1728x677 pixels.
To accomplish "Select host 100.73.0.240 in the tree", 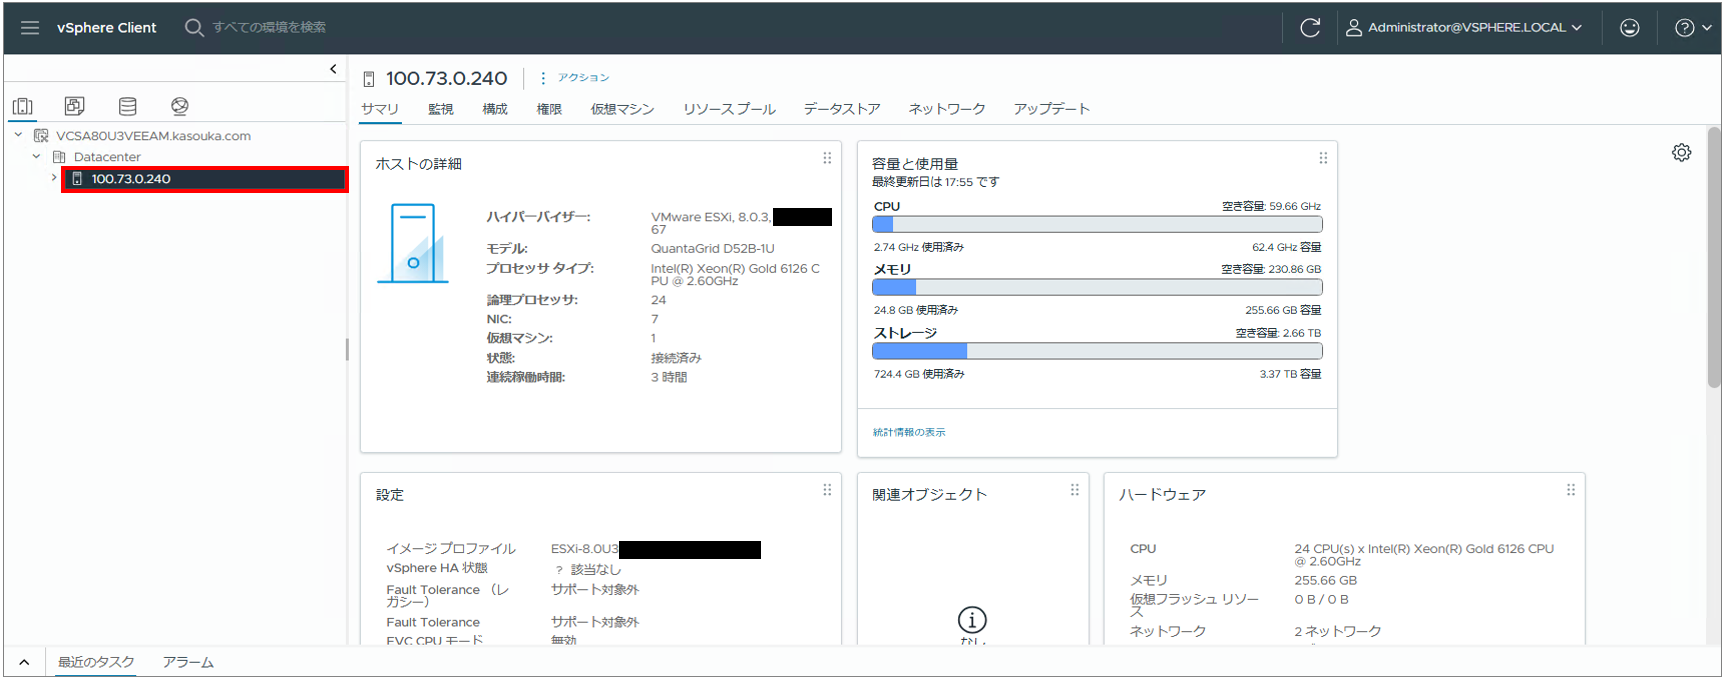I will click(131, 179).
